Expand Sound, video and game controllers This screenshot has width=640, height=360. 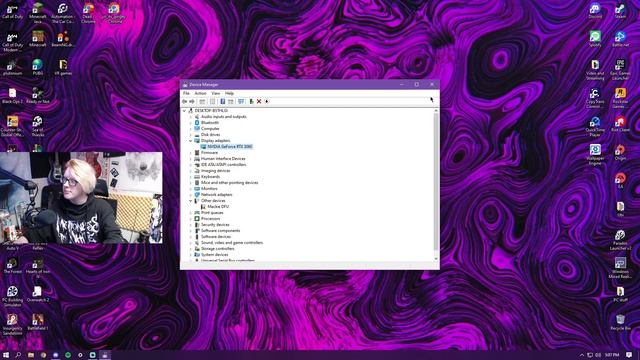click(x=190, y=243)
